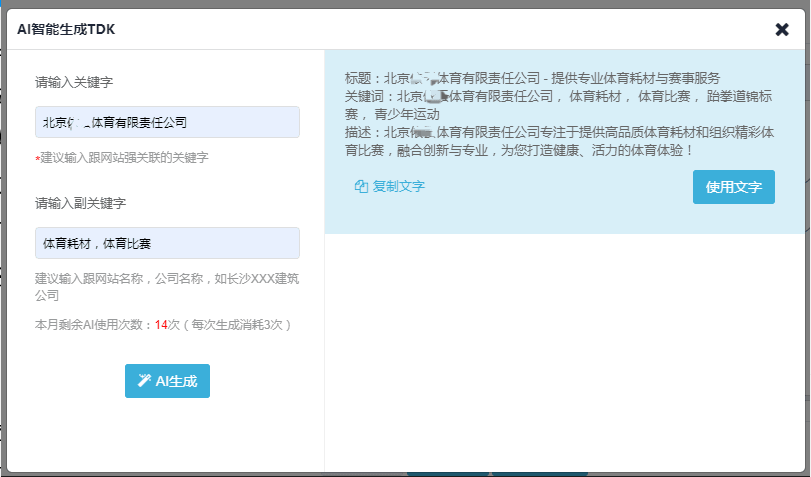
Task: Focus the main keyword input with company name
Action: (x=167, y=122)
